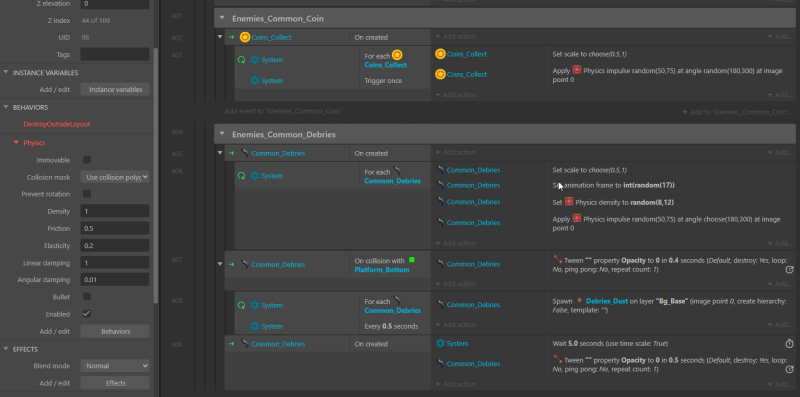
Task: Click the Debries_Dust object icon in Spawn action
Action: tap(579, 301)
